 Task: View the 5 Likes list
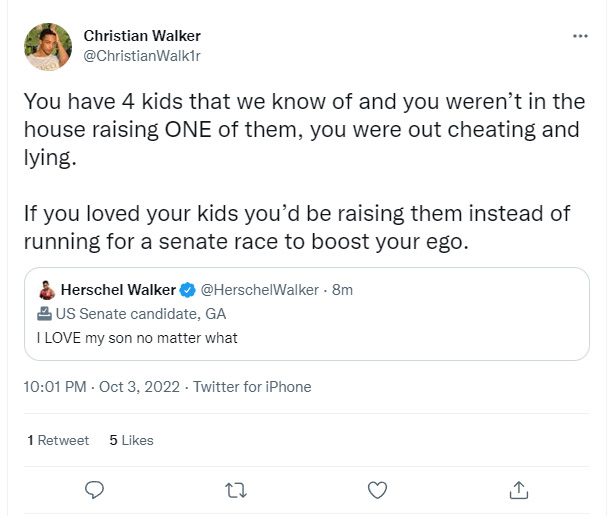pyautogui.click(x=131, y=440)
